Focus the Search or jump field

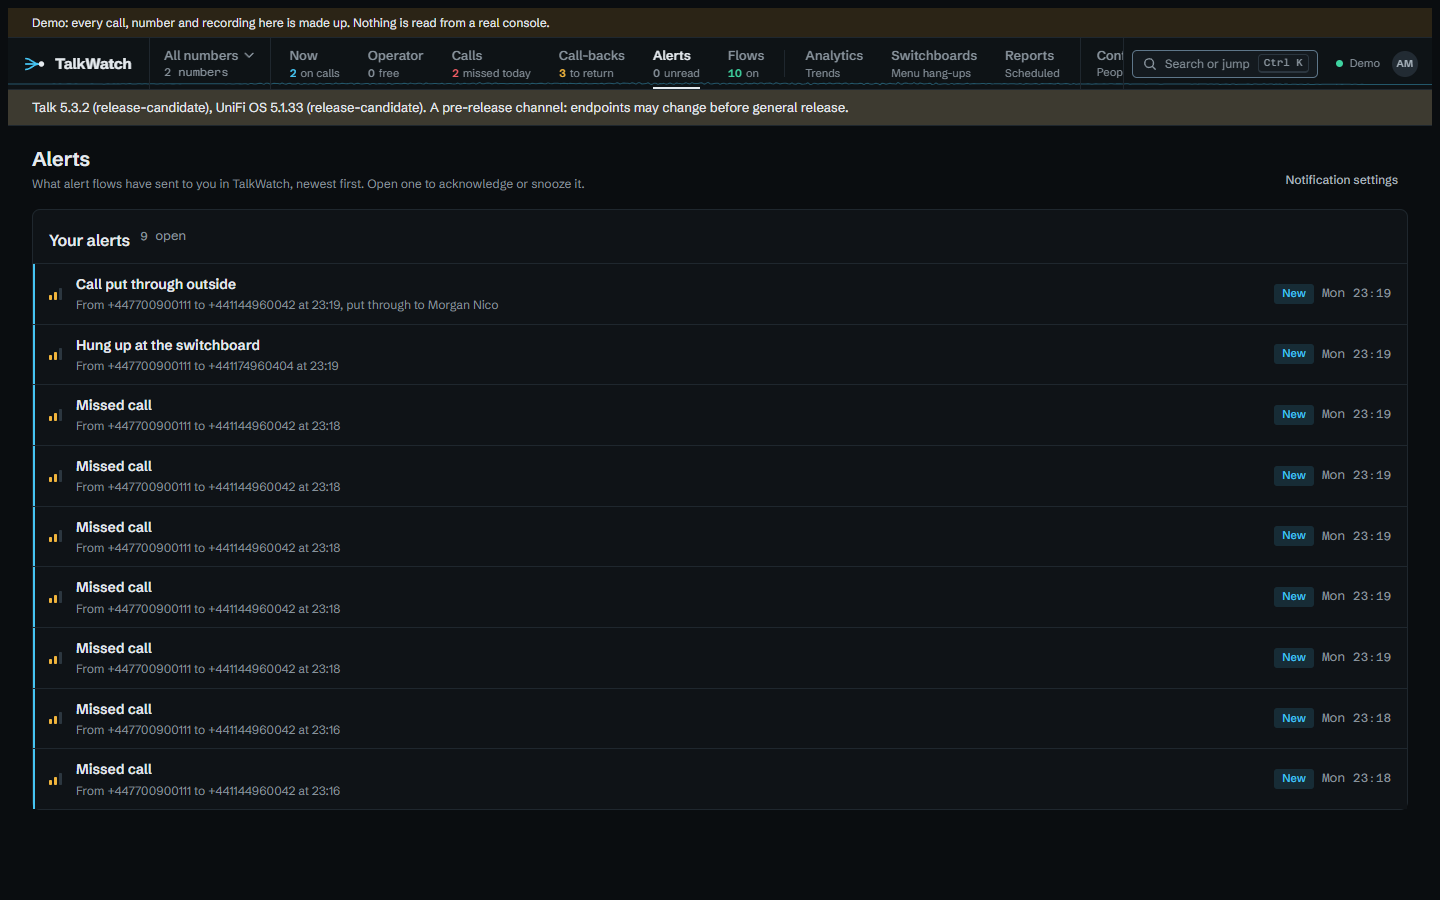click(x=1224, y=64)
